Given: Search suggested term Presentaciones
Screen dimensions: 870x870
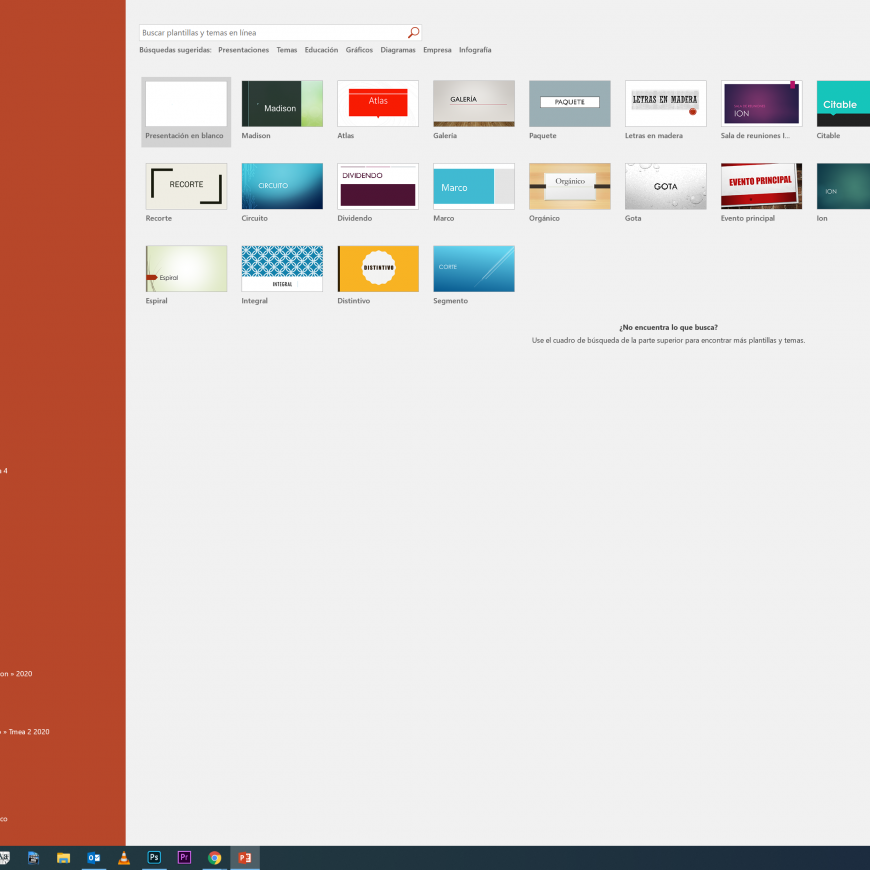Looking at the screenshot, I should [x=243, y=50].
